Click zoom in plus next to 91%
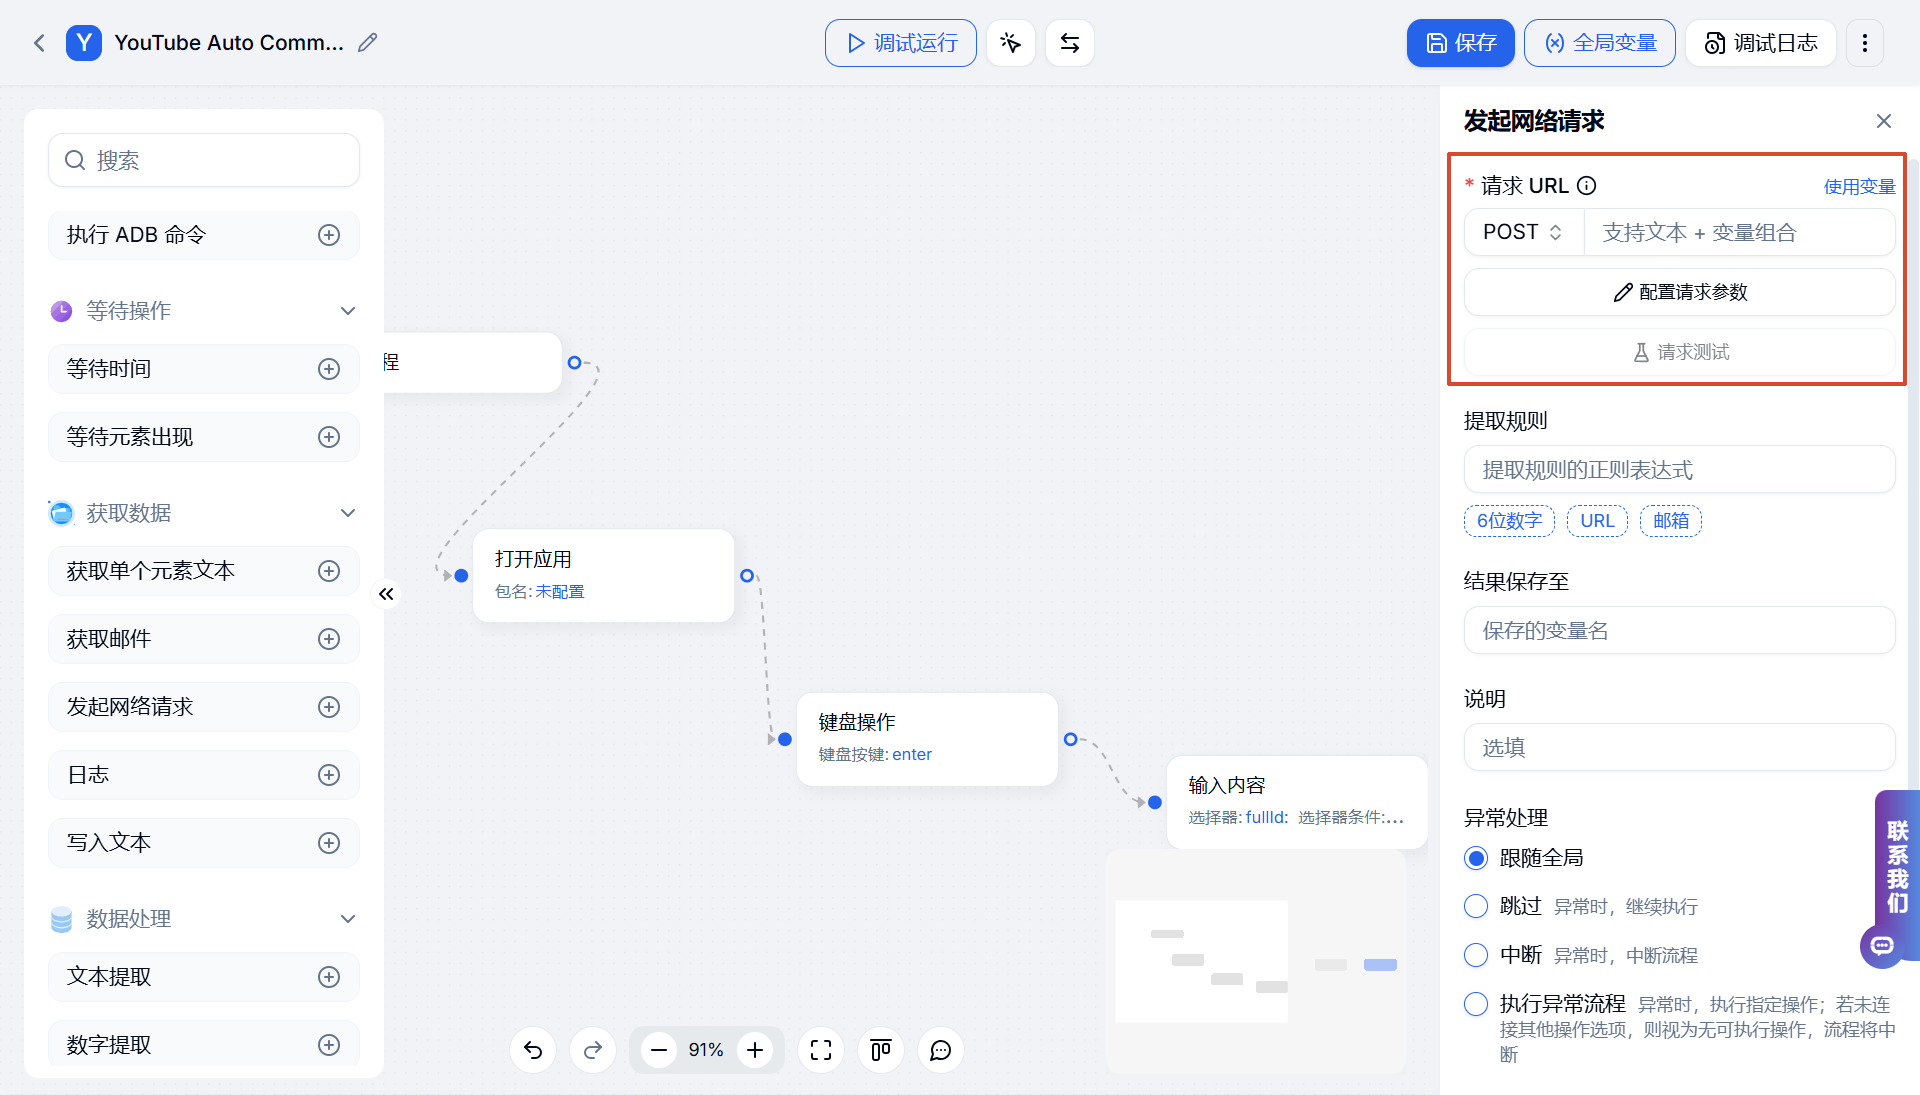Screen dimensions: 1920x1095 755,1050
